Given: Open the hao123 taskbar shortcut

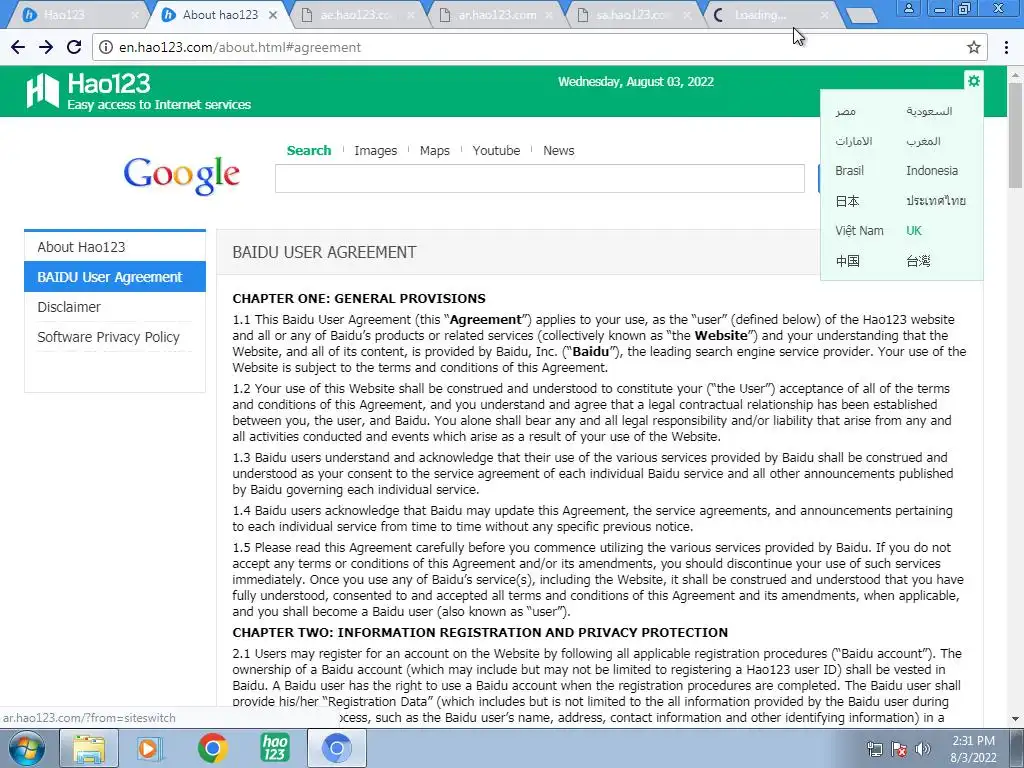Looking at the screenshot, I should [x=274, y=749].
